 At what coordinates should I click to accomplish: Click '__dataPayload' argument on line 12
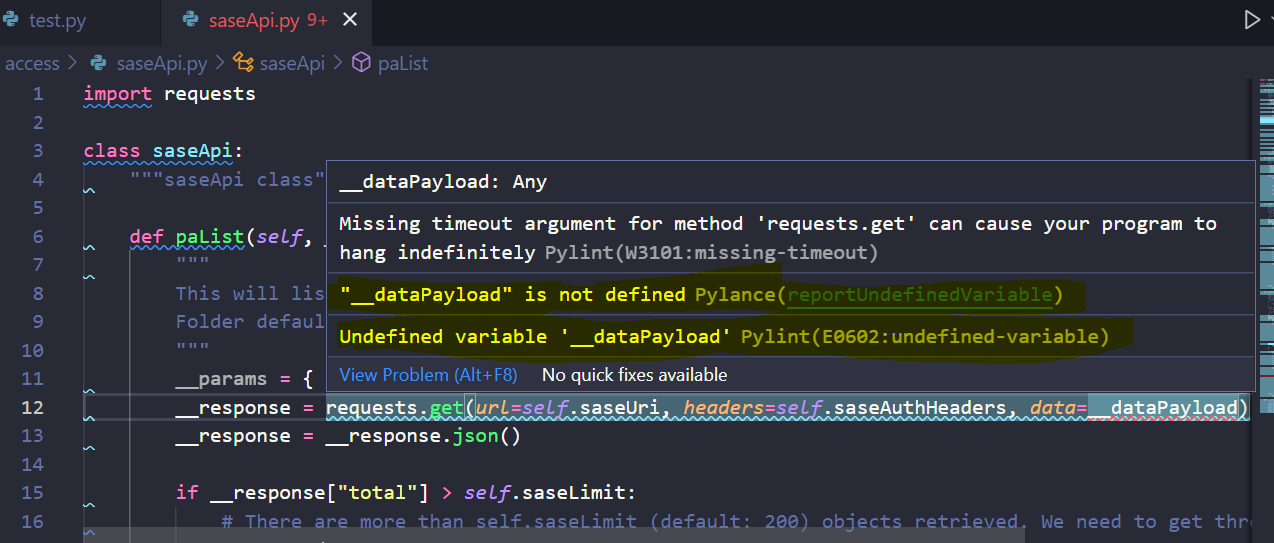(x=1163, y=407)
